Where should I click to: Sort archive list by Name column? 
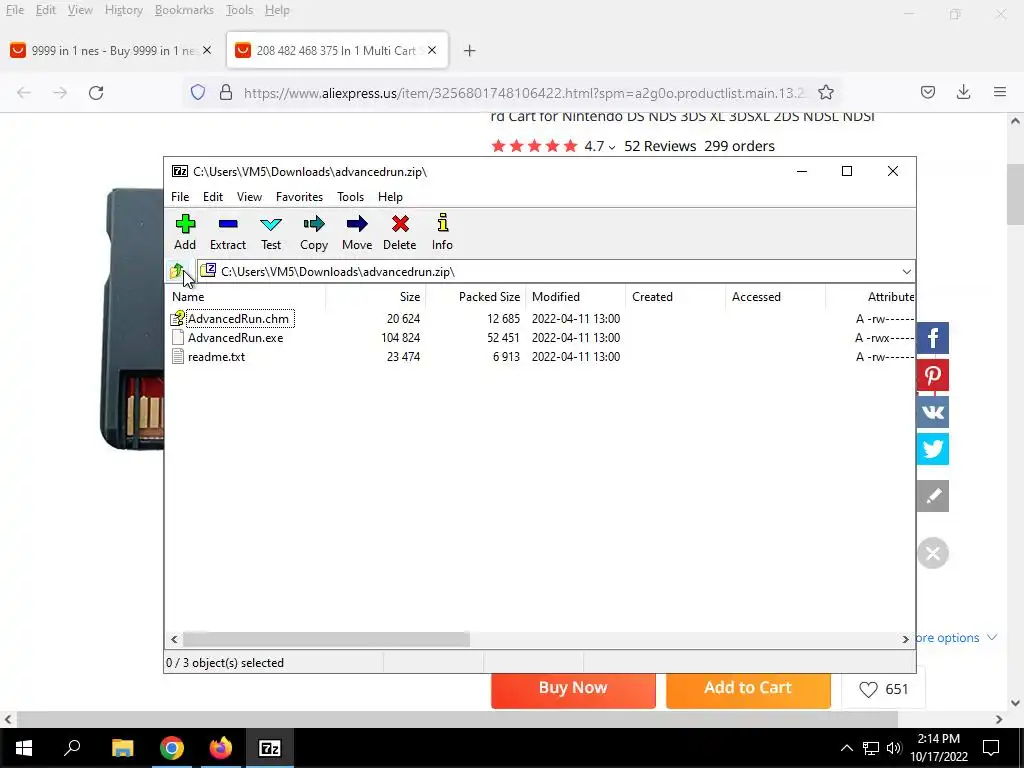click(x=245, y=296)
